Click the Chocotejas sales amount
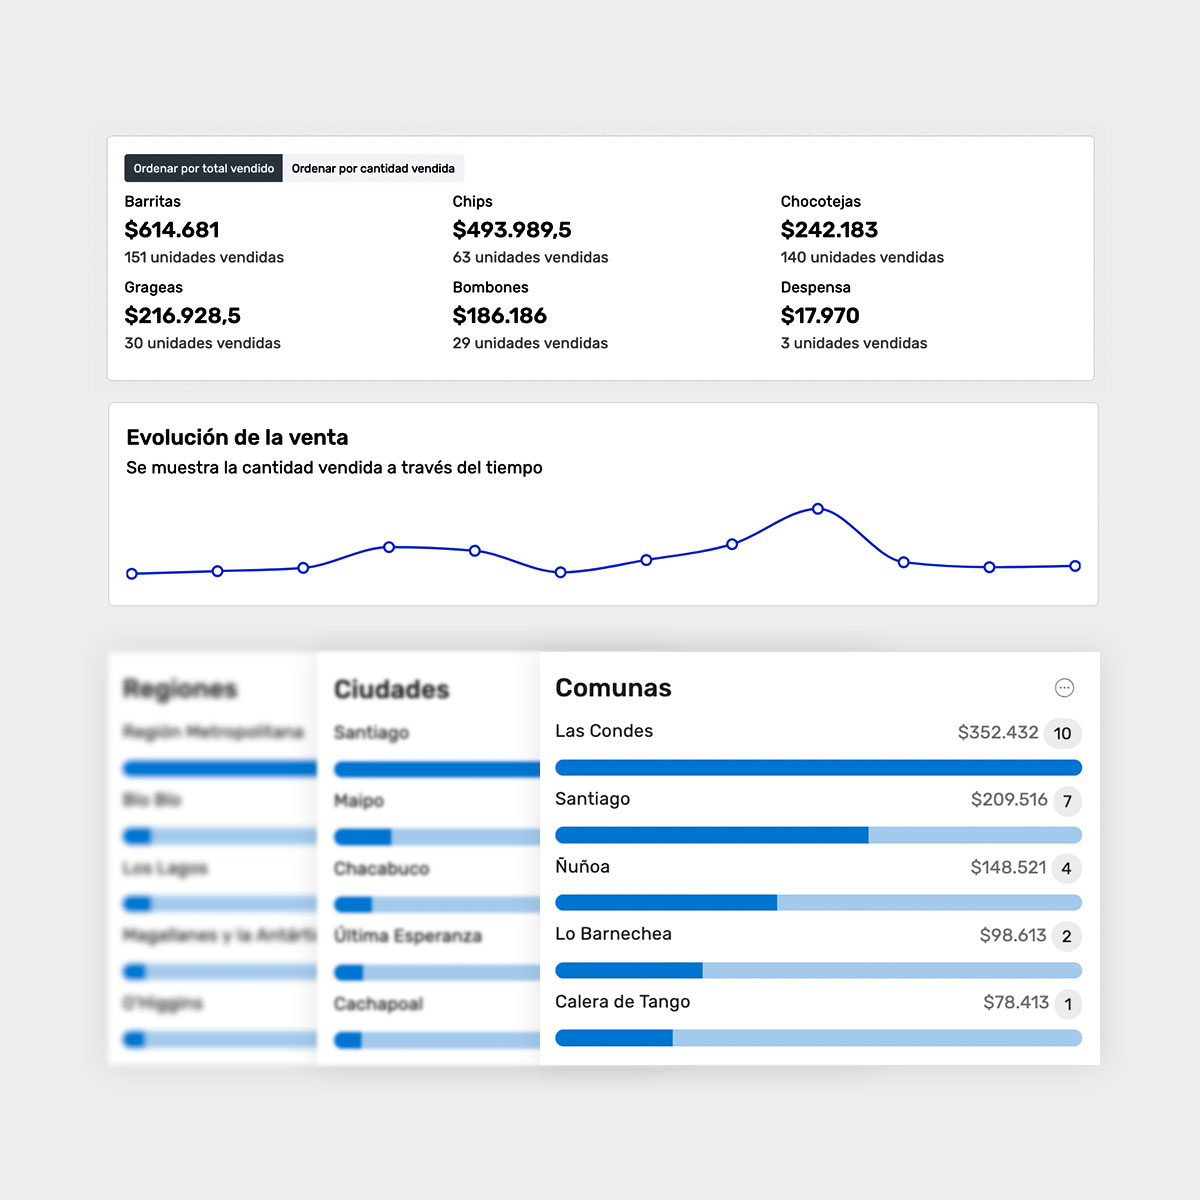This screenshot has width=1200, height=1200. pos(829,230)
